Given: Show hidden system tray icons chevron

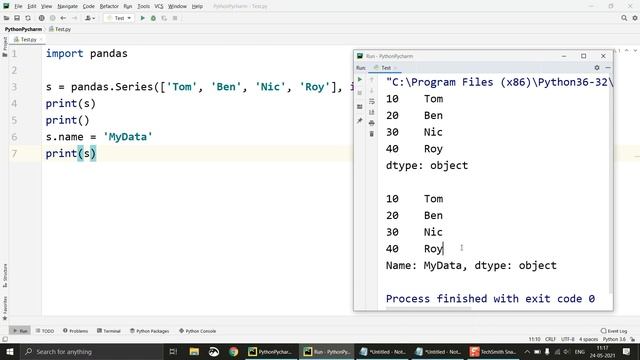Looking at the screenshot, I should click(527, 351).
